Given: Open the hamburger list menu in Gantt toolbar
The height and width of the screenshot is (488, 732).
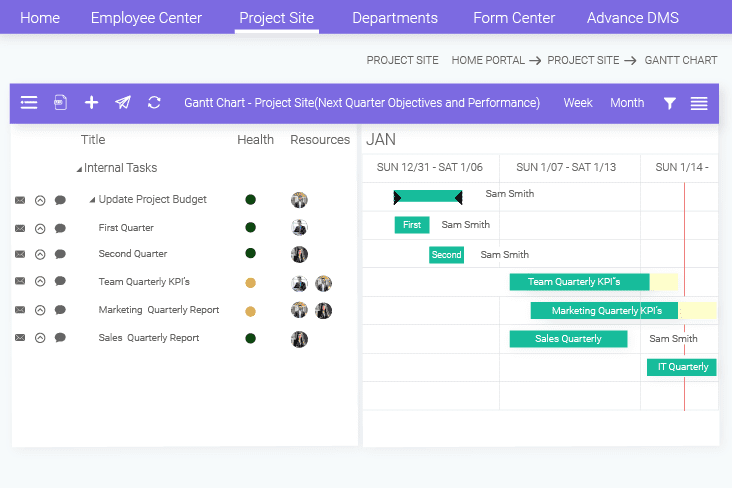Looking at the screenshot, I should (x=28, y=102).
